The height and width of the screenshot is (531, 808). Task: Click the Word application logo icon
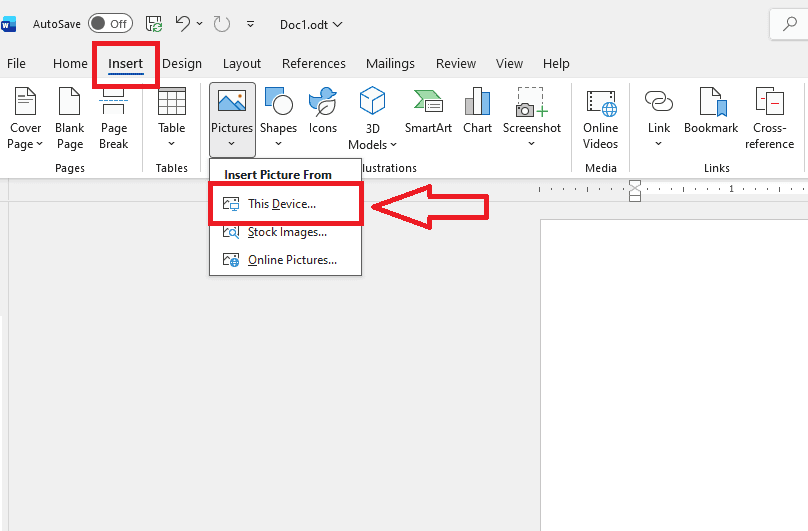pyautogui.click(x=8, y=24)
